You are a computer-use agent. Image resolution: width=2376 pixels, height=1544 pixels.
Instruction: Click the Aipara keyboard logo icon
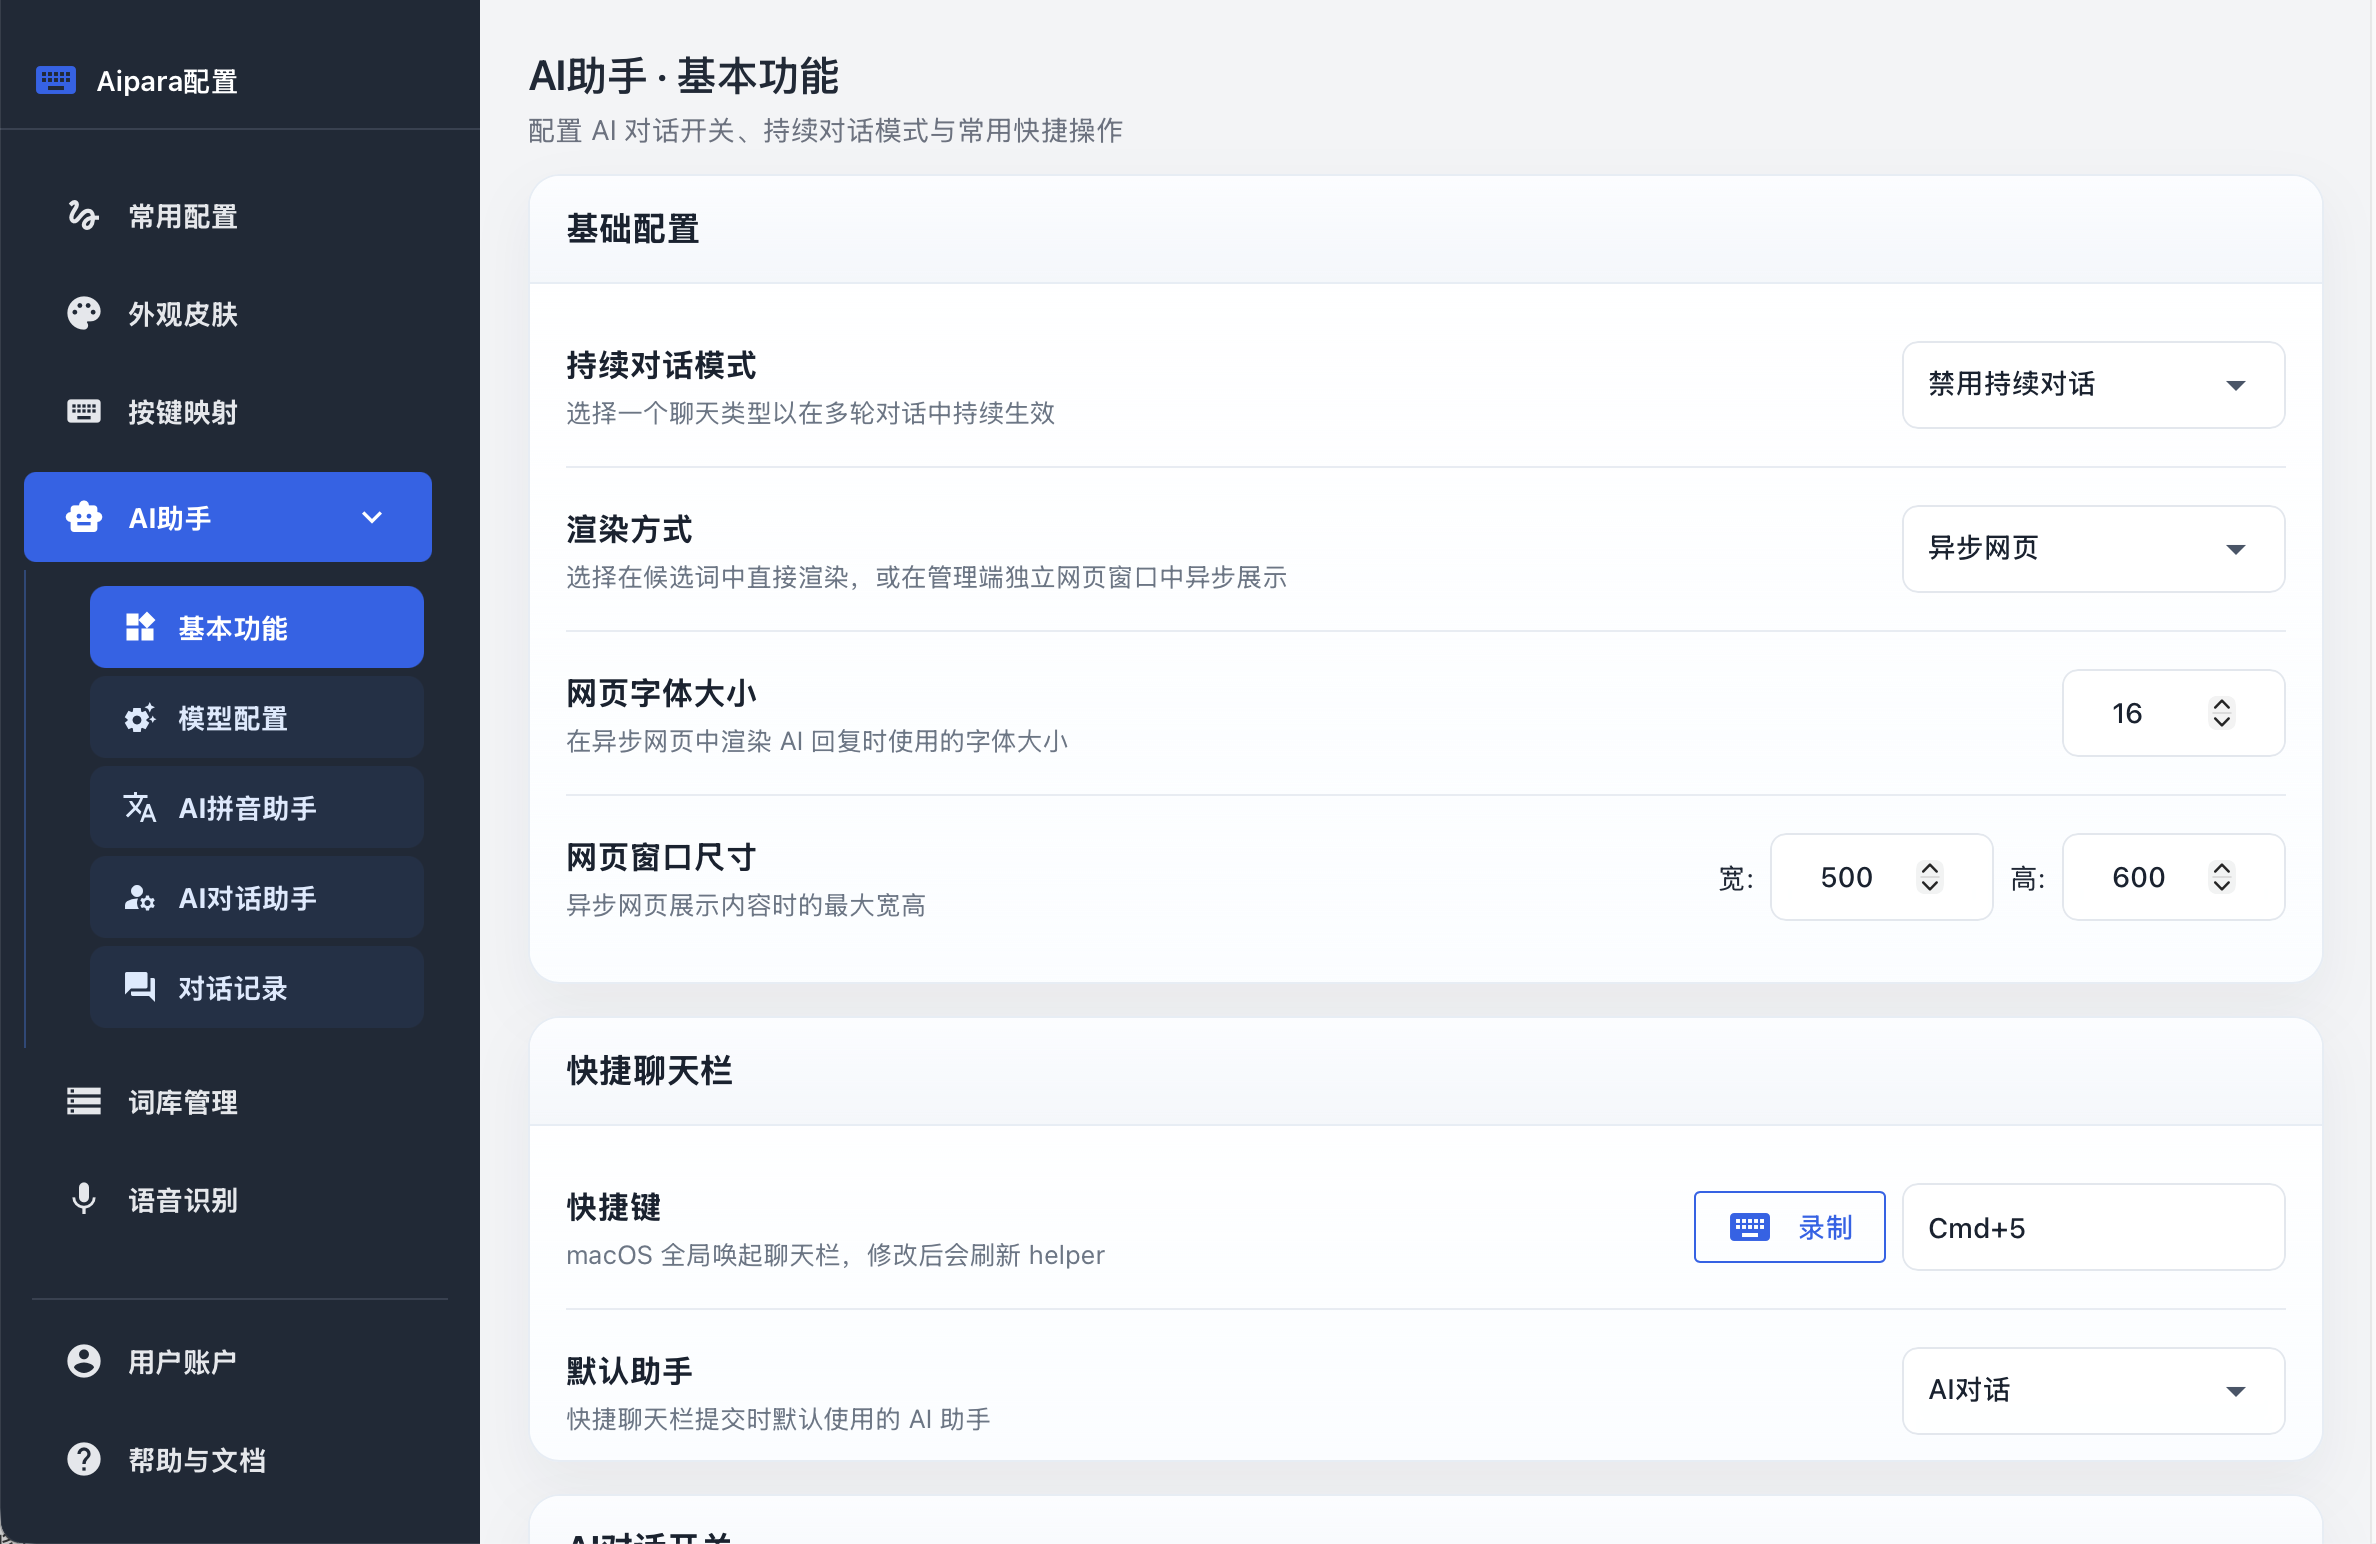pyautogui.click(x=56, y=80)
